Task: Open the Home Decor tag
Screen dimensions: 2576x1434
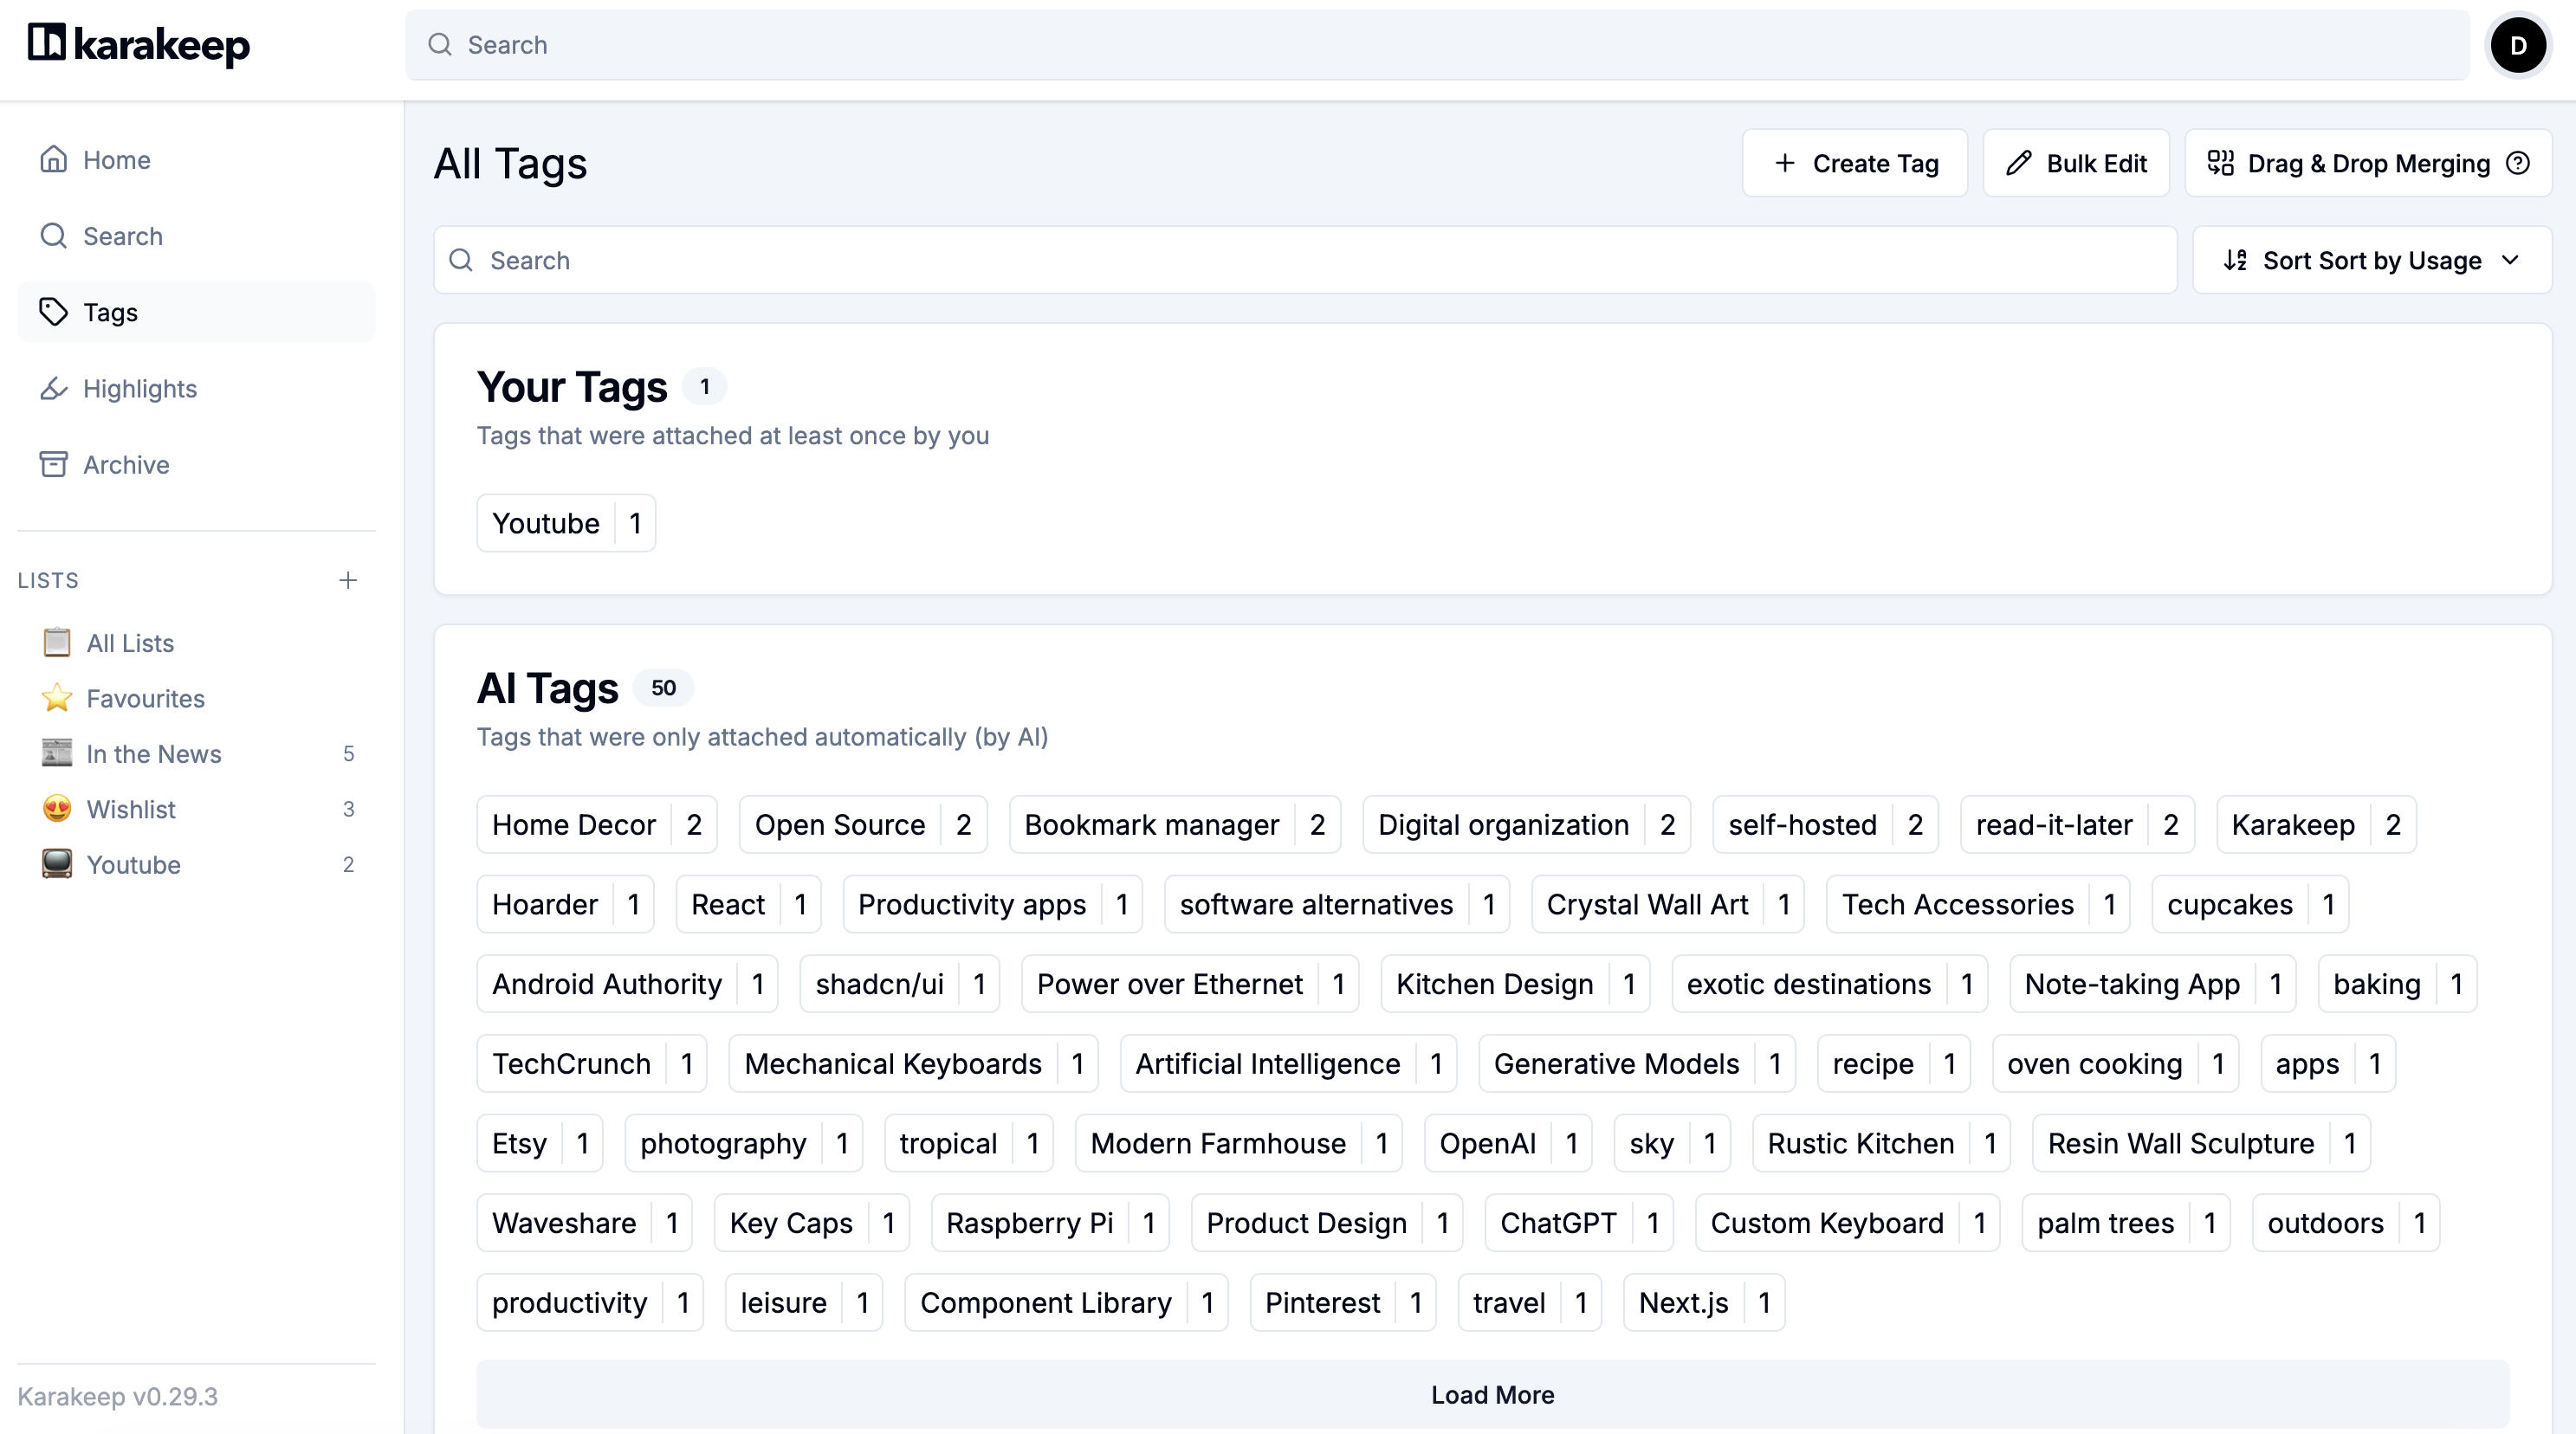Action: tap(574, 825)
